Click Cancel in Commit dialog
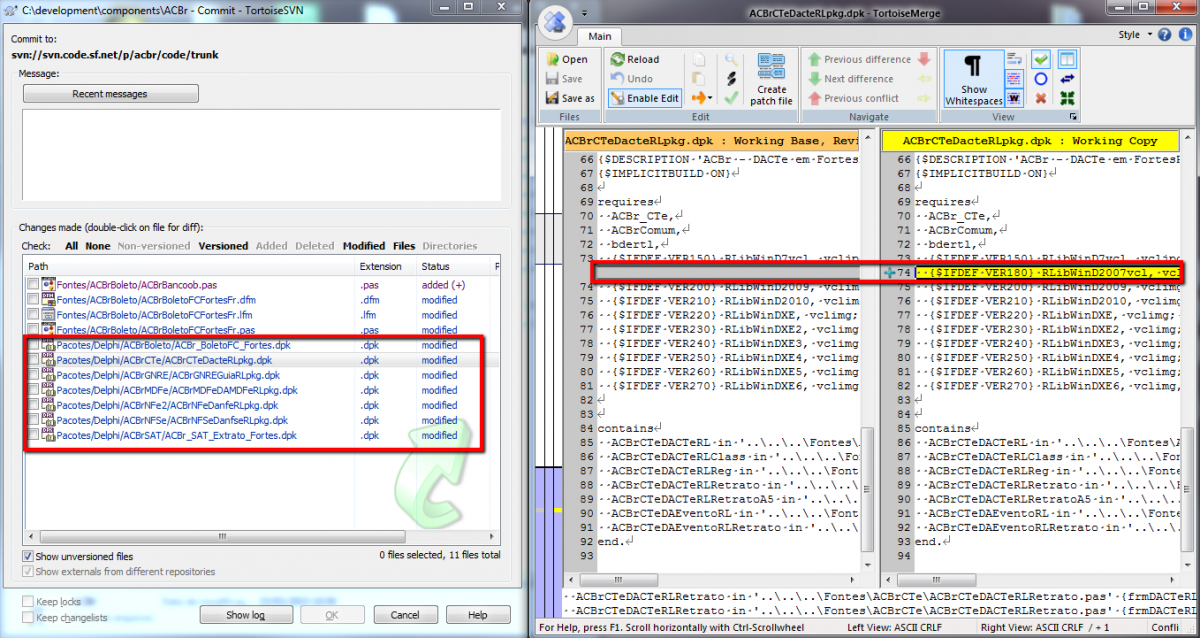Screen dimensions: 1200x638 [x=405, y=615]
